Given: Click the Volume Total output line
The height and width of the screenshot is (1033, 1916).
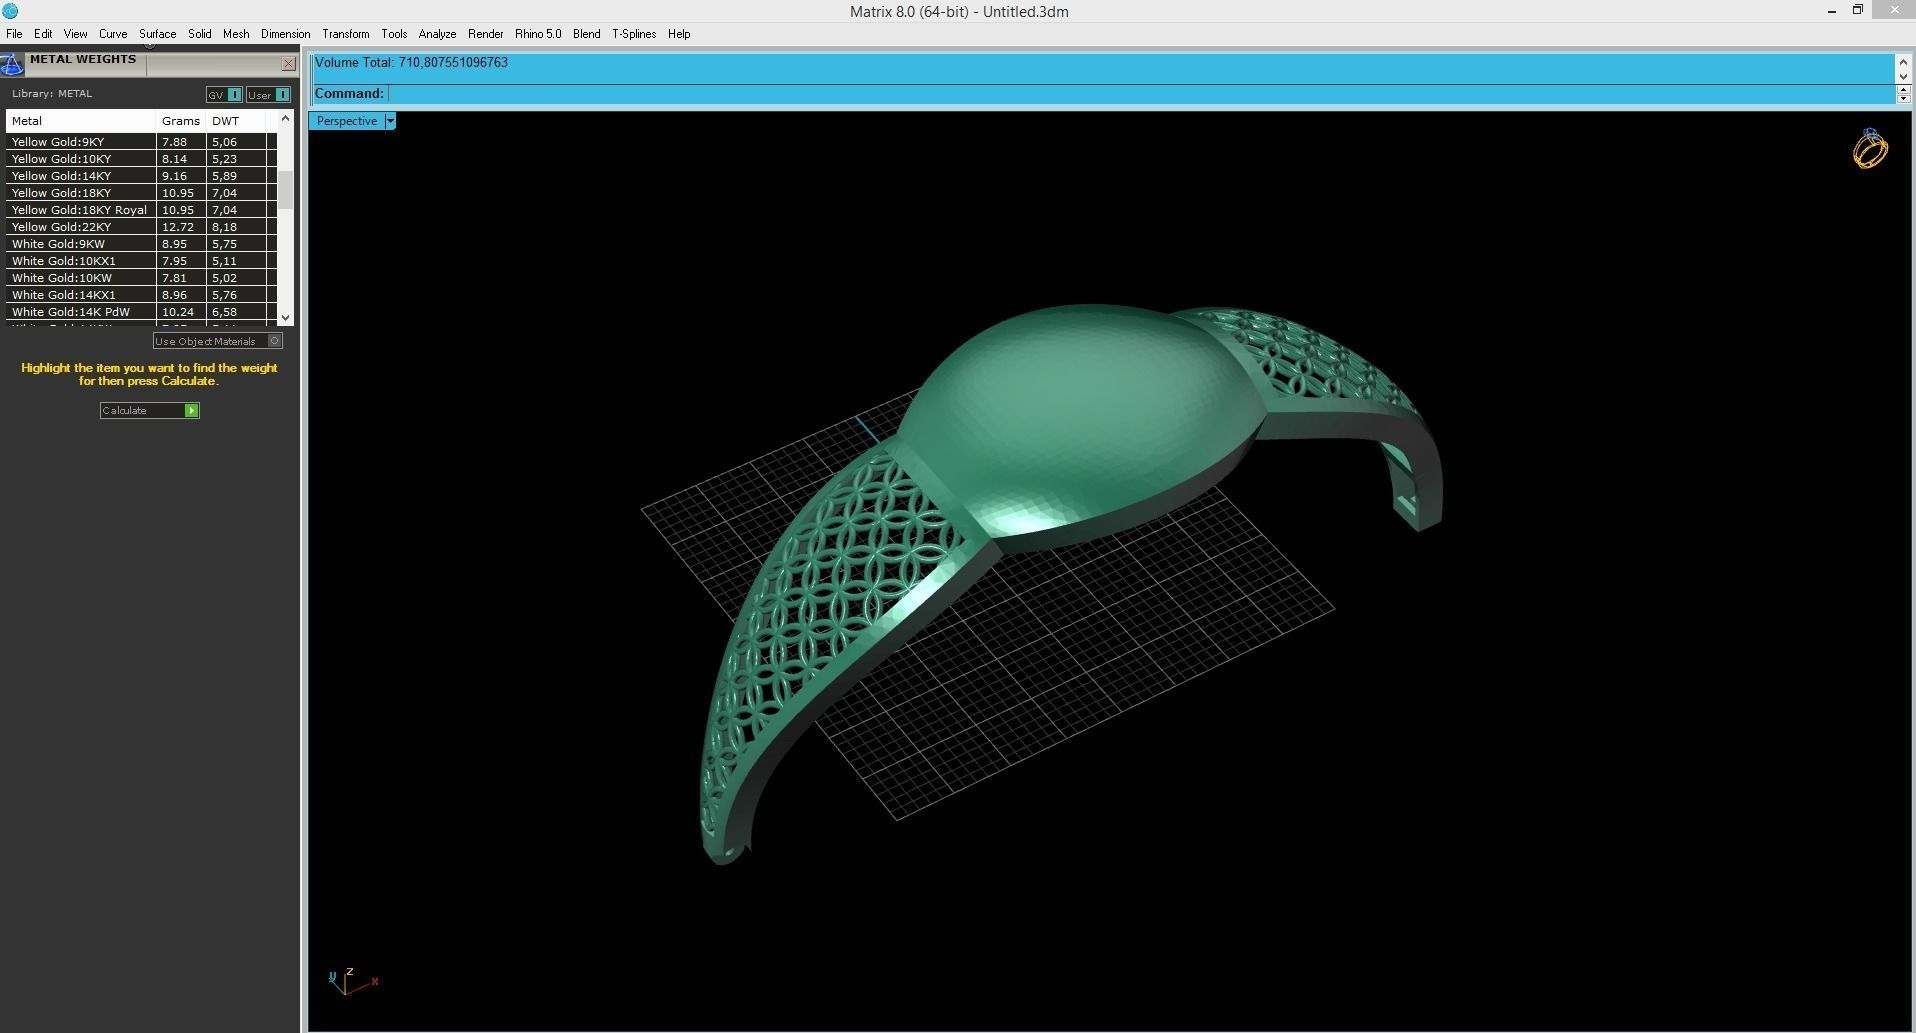Looking at the screenshot, I should 411,63.
